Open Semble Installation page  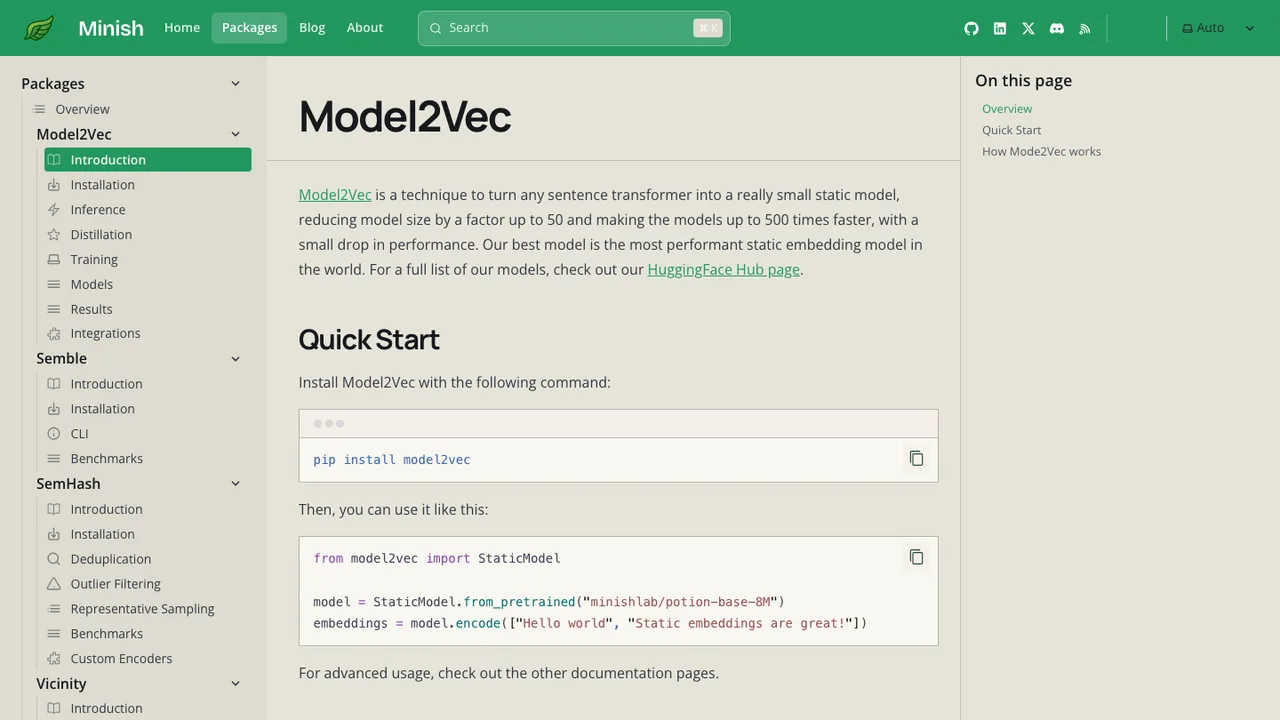pyautogui.click(x=102, y=408)
